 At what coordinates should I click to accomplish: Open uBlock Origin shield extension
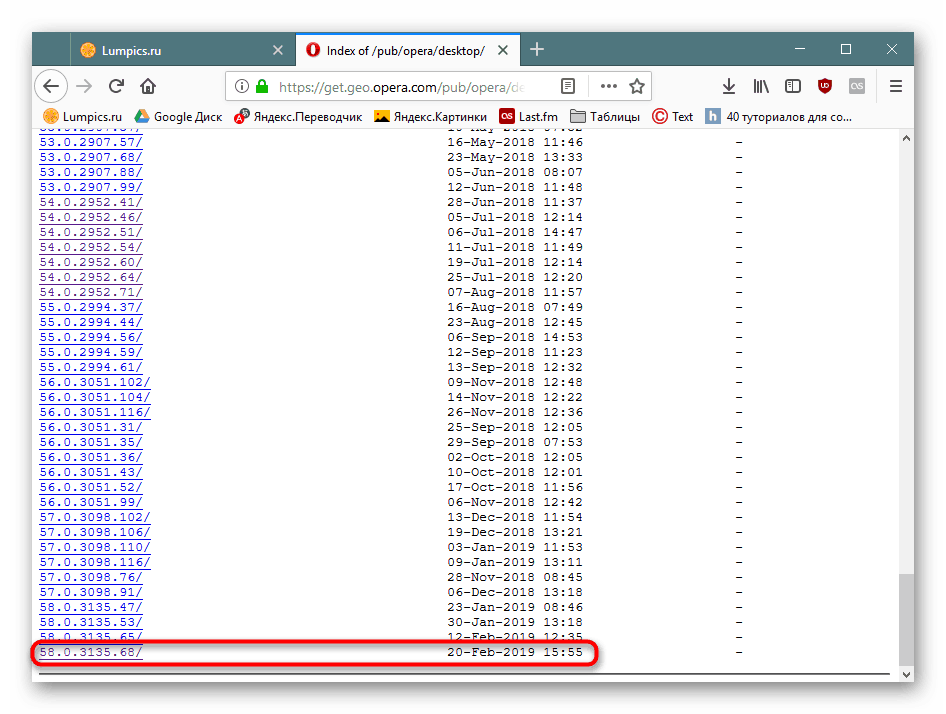[x=825, y=86]
